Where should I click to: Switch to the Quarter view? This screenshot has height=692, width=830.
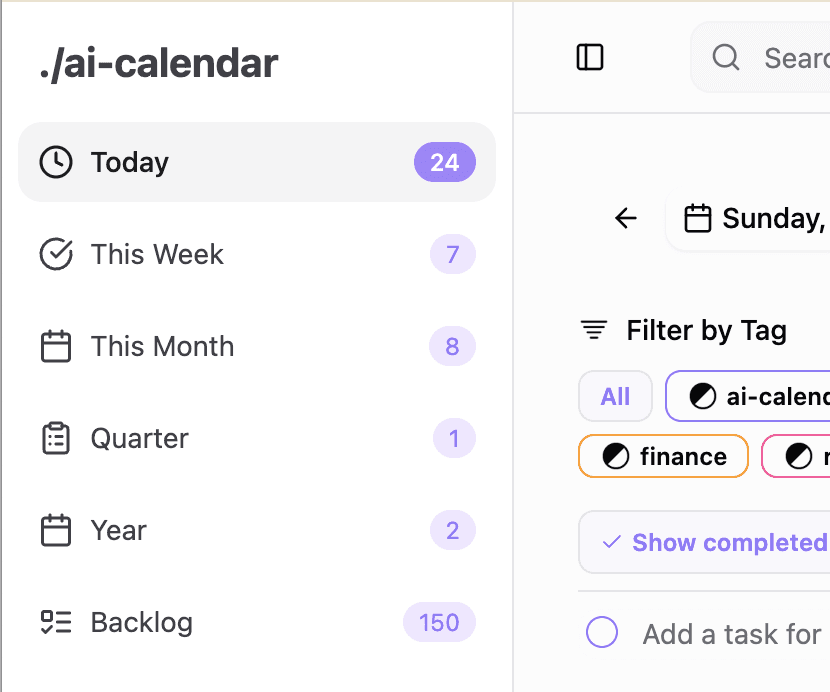pyautogui.click(x=139, y=439)
